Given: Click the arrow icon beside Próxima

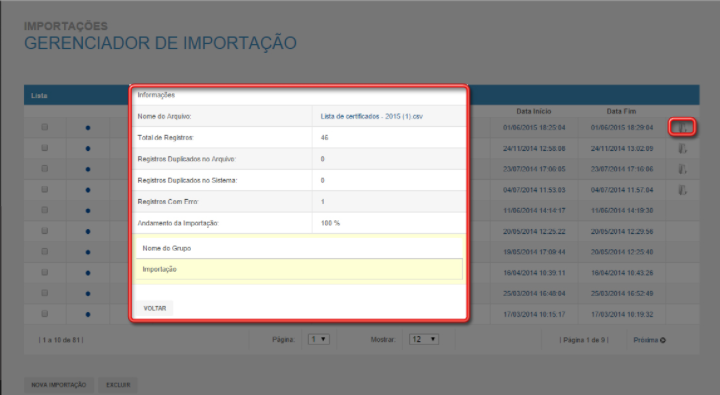Looking at the screenshot, I should [x=663, y=340].
